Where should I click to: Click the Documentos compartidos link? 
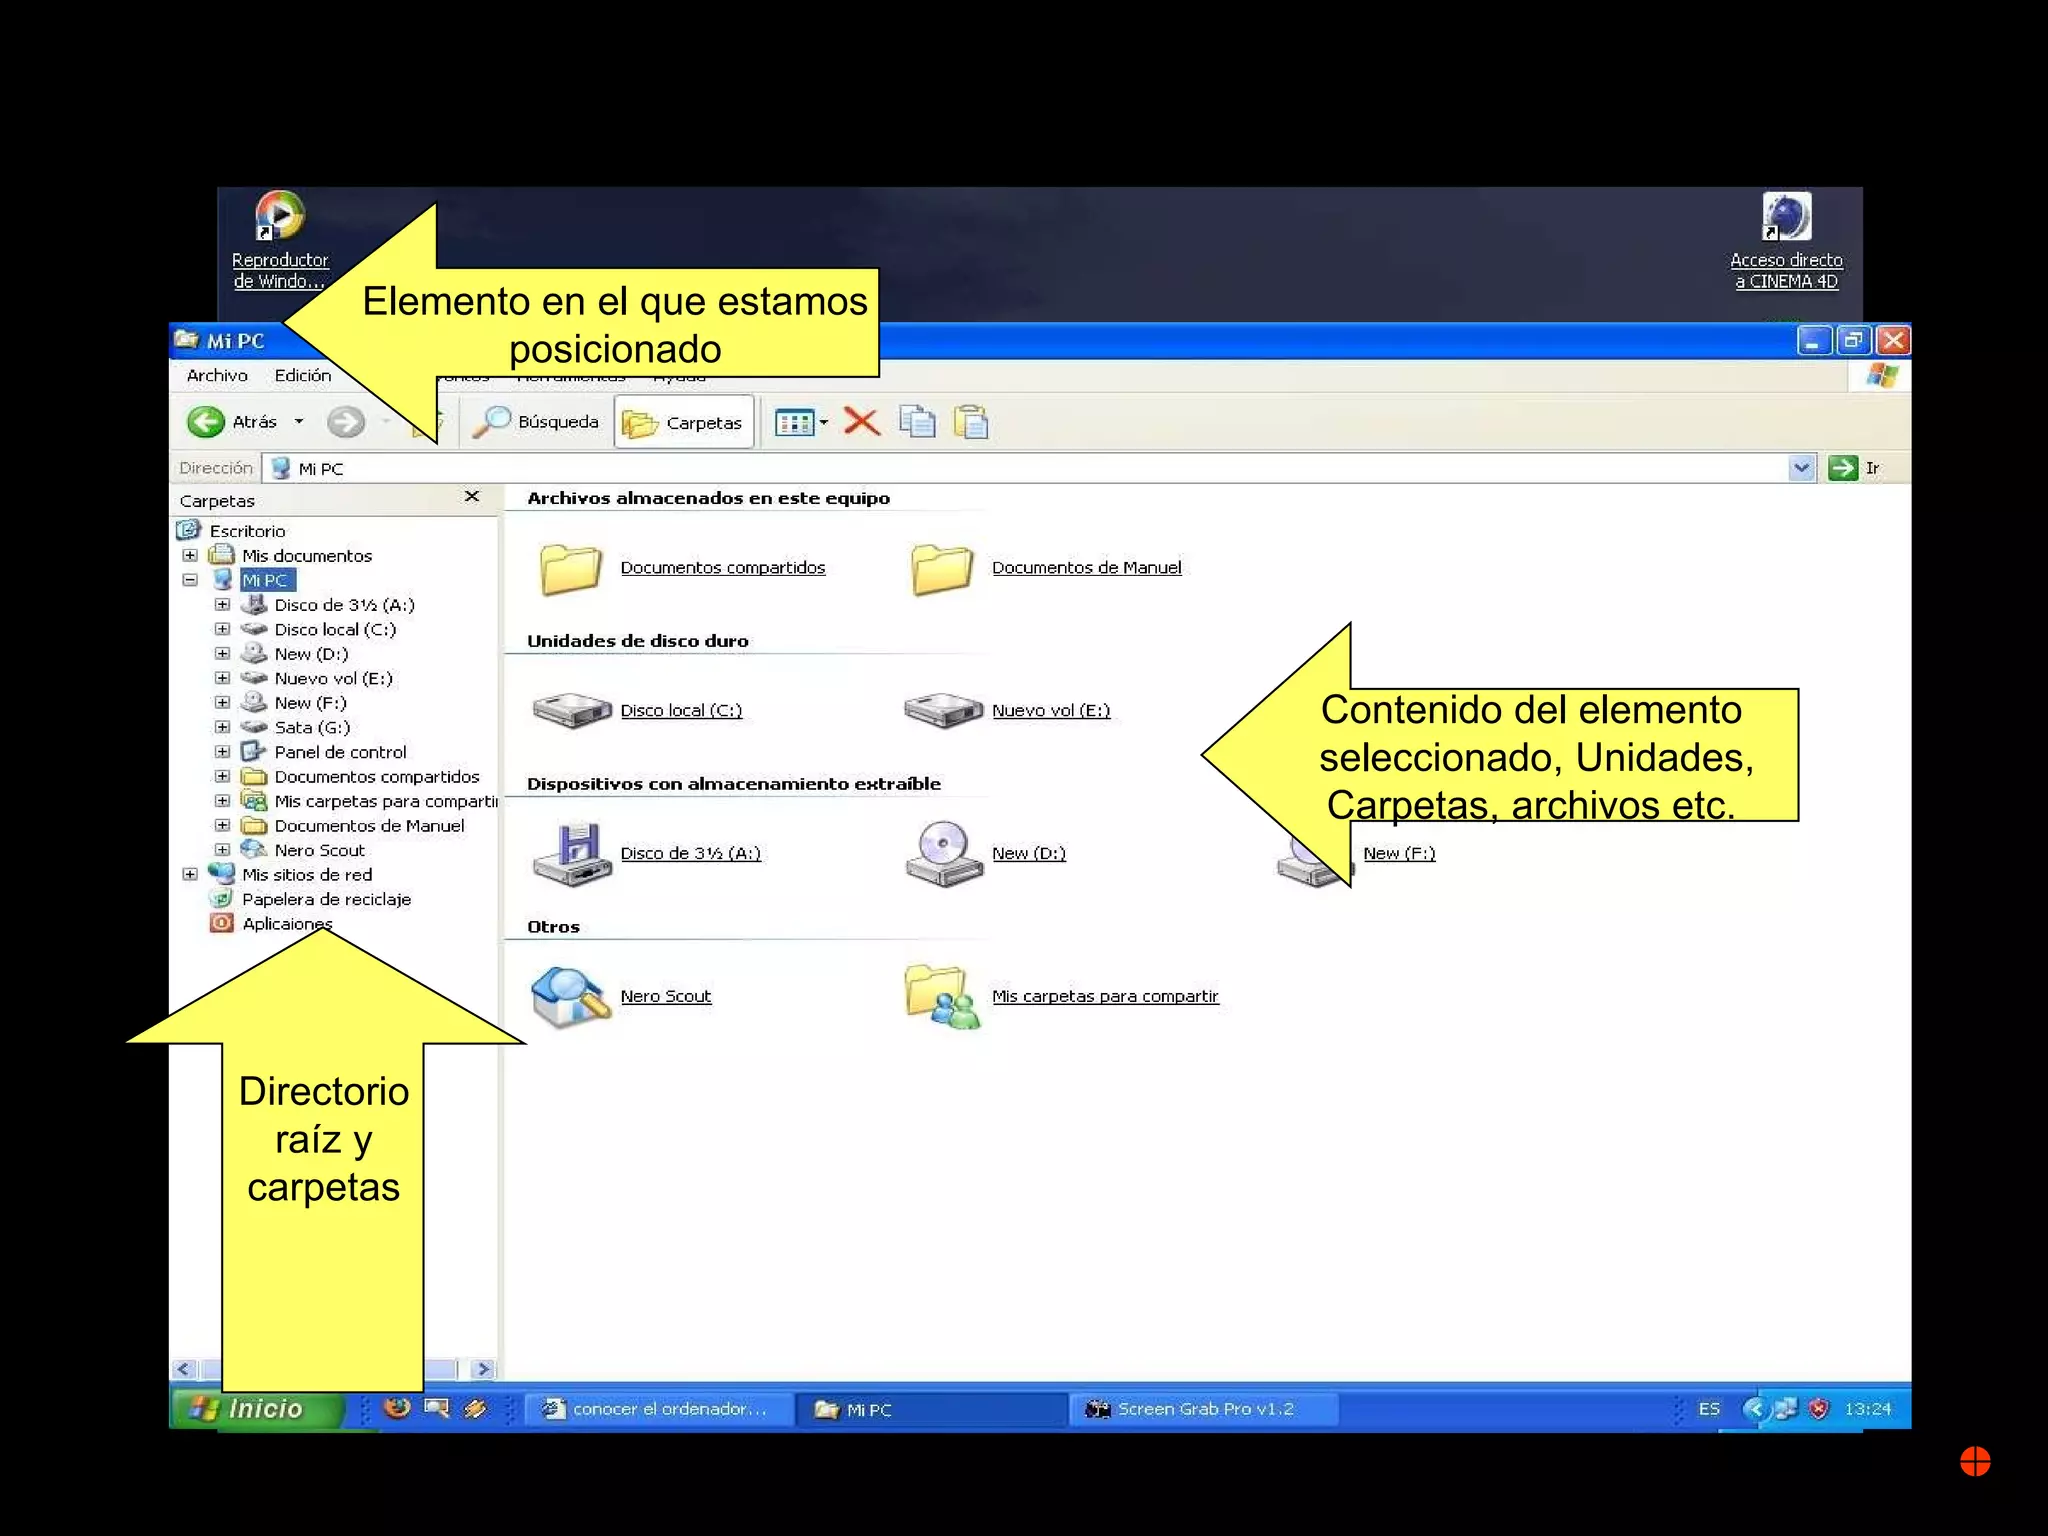click(x=722, y=567)
